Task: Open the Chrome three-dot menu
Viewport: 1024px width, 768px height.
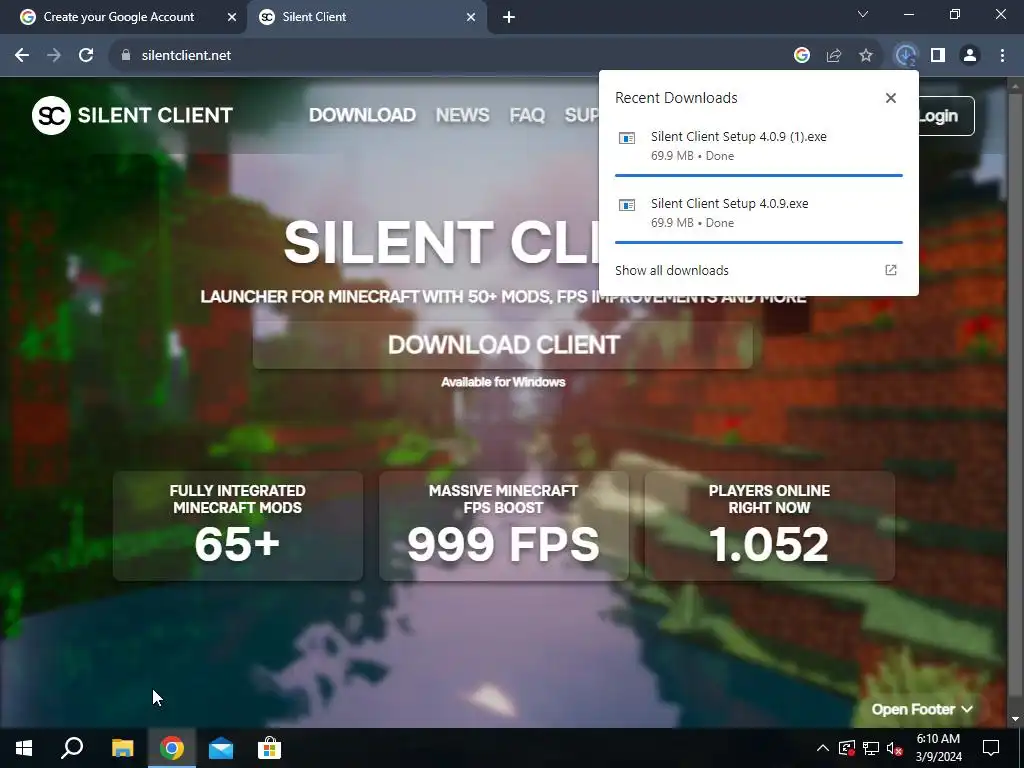Action: click(1002, 56)
